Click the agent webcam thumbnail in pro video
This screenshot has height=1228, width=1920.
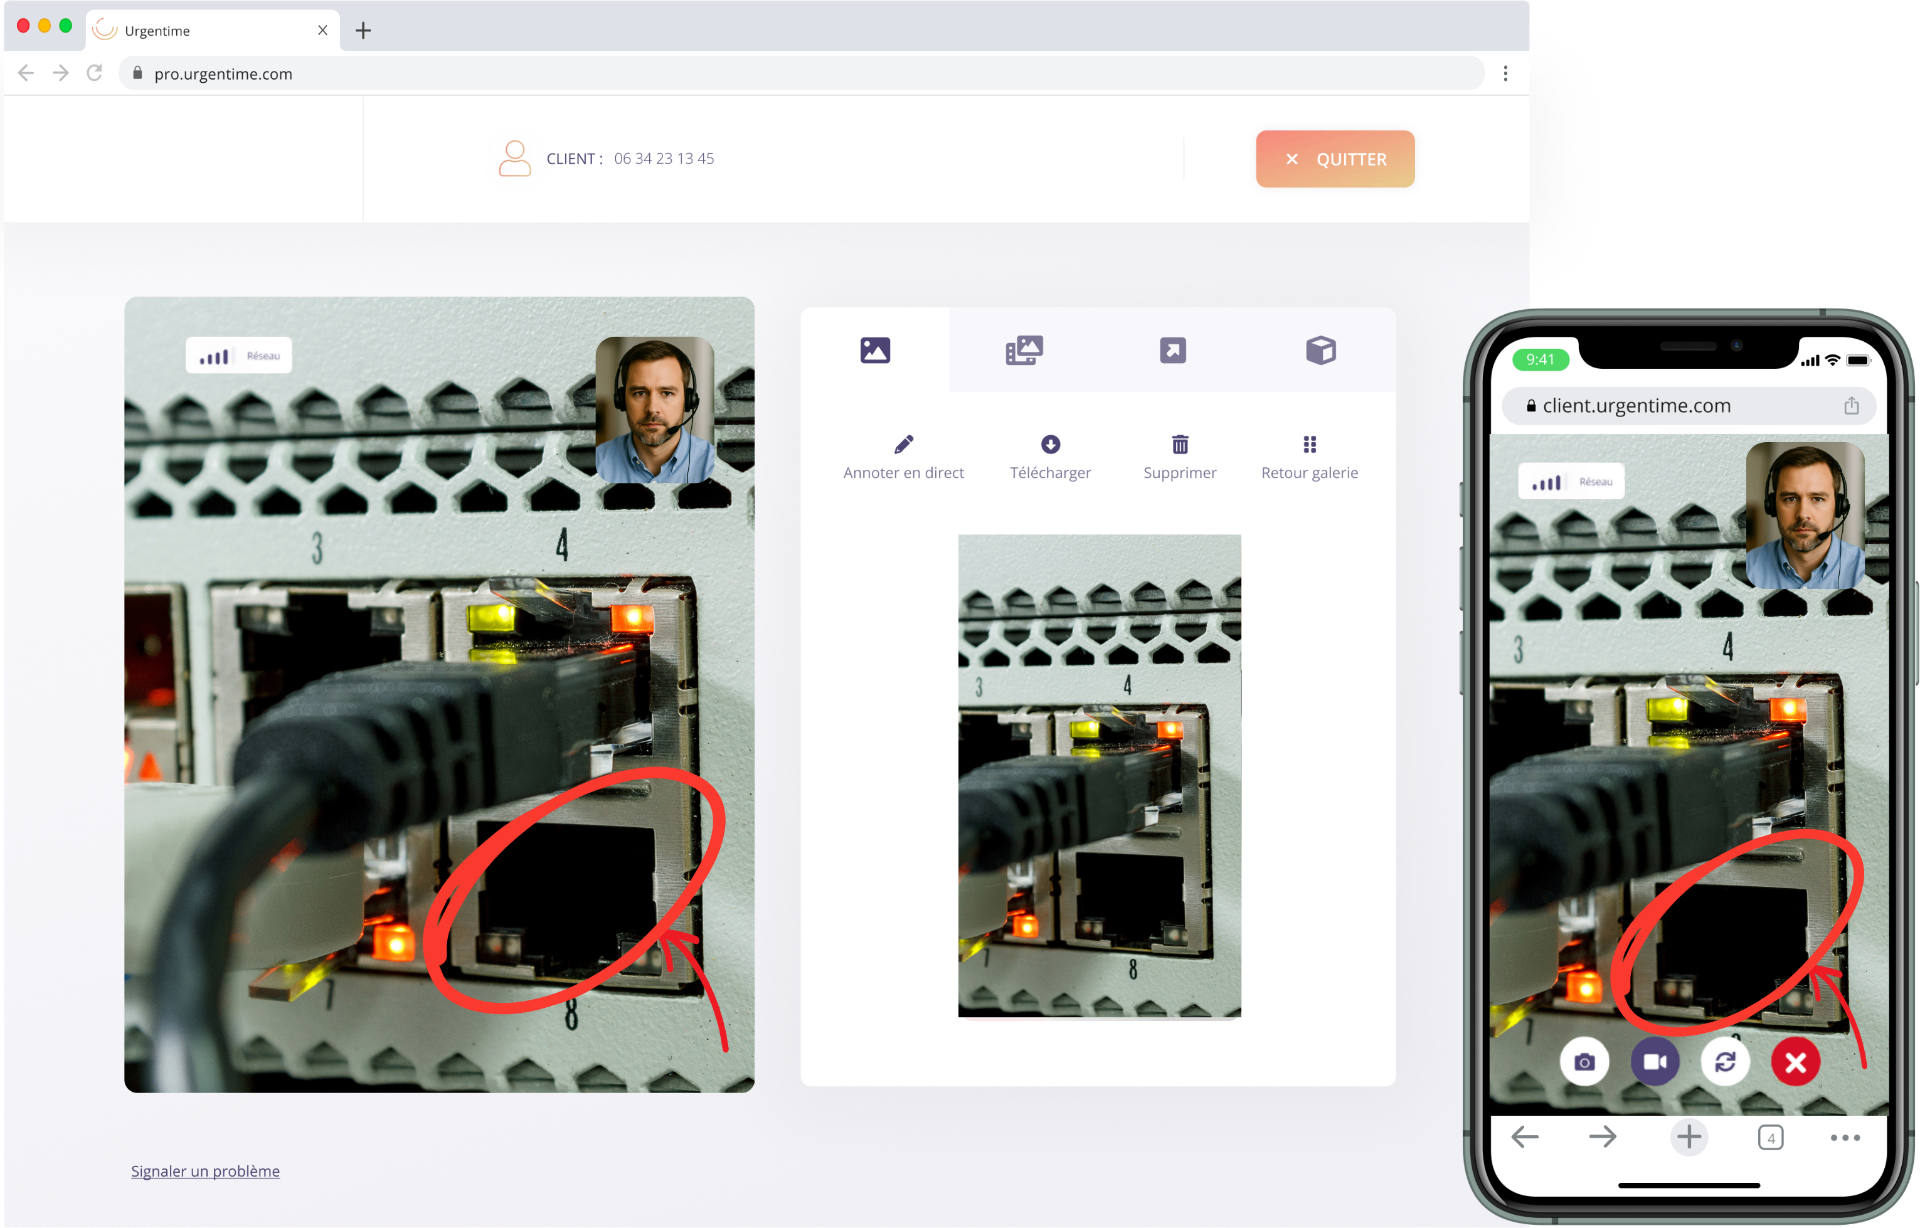click(655, 410)
